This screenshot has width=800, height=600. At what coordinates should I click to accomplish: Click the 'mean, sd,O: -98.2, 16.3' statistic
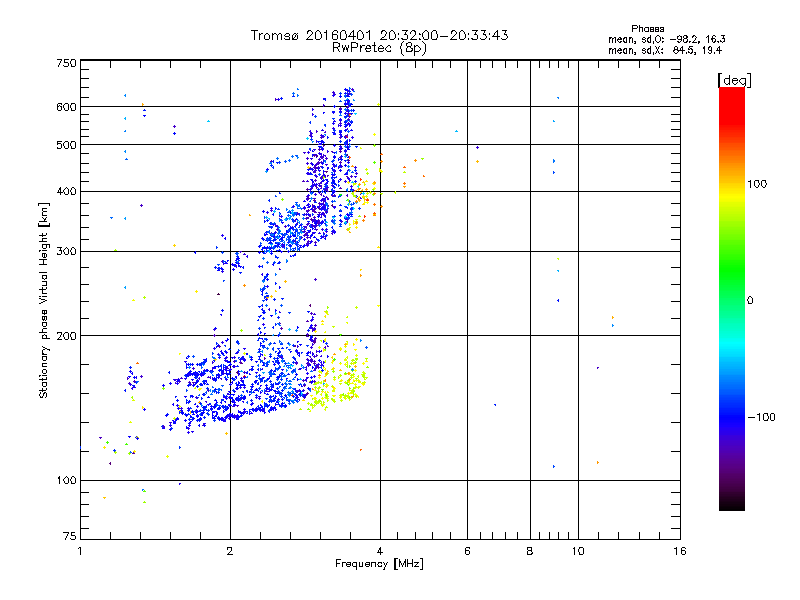pyautogui.click(x=666, y=39)
